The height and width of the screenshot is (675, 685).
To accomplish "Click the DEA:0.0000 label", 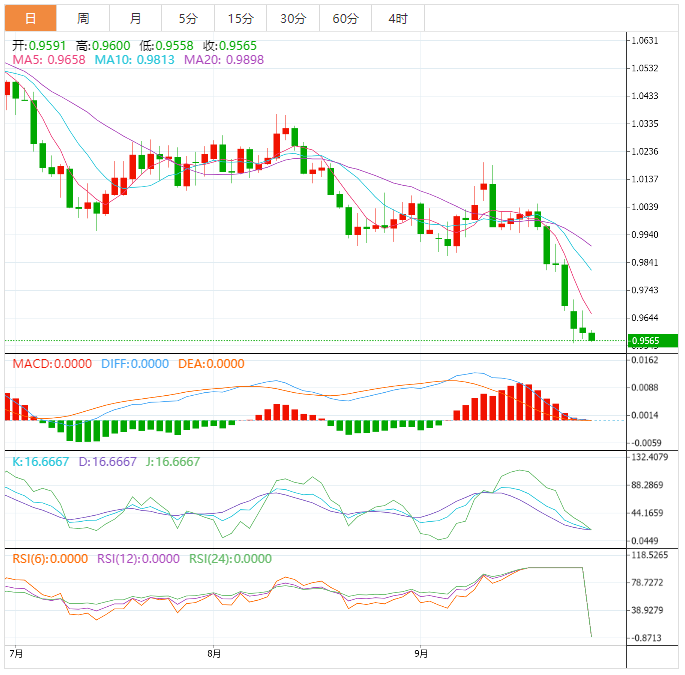I will (211, 363).
